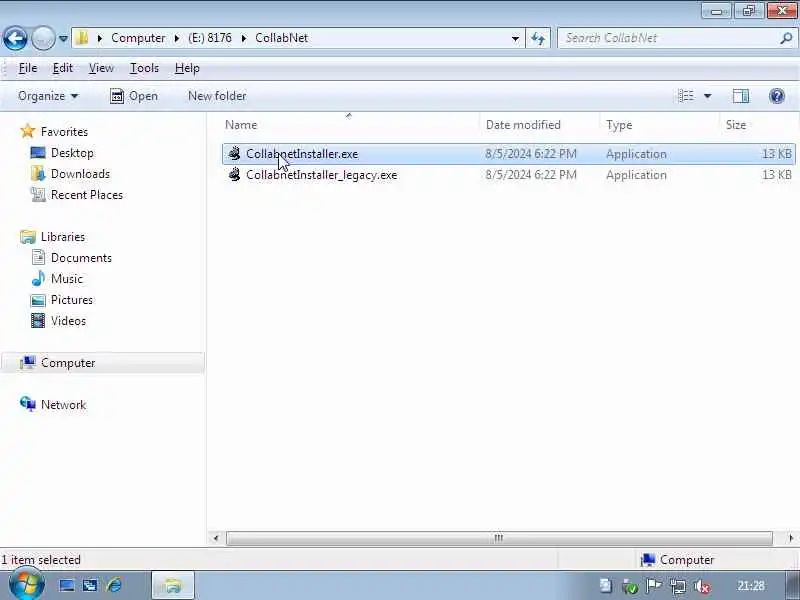Toggle the preview pane
Screen dimensions: 800x600
coord(741,96)
